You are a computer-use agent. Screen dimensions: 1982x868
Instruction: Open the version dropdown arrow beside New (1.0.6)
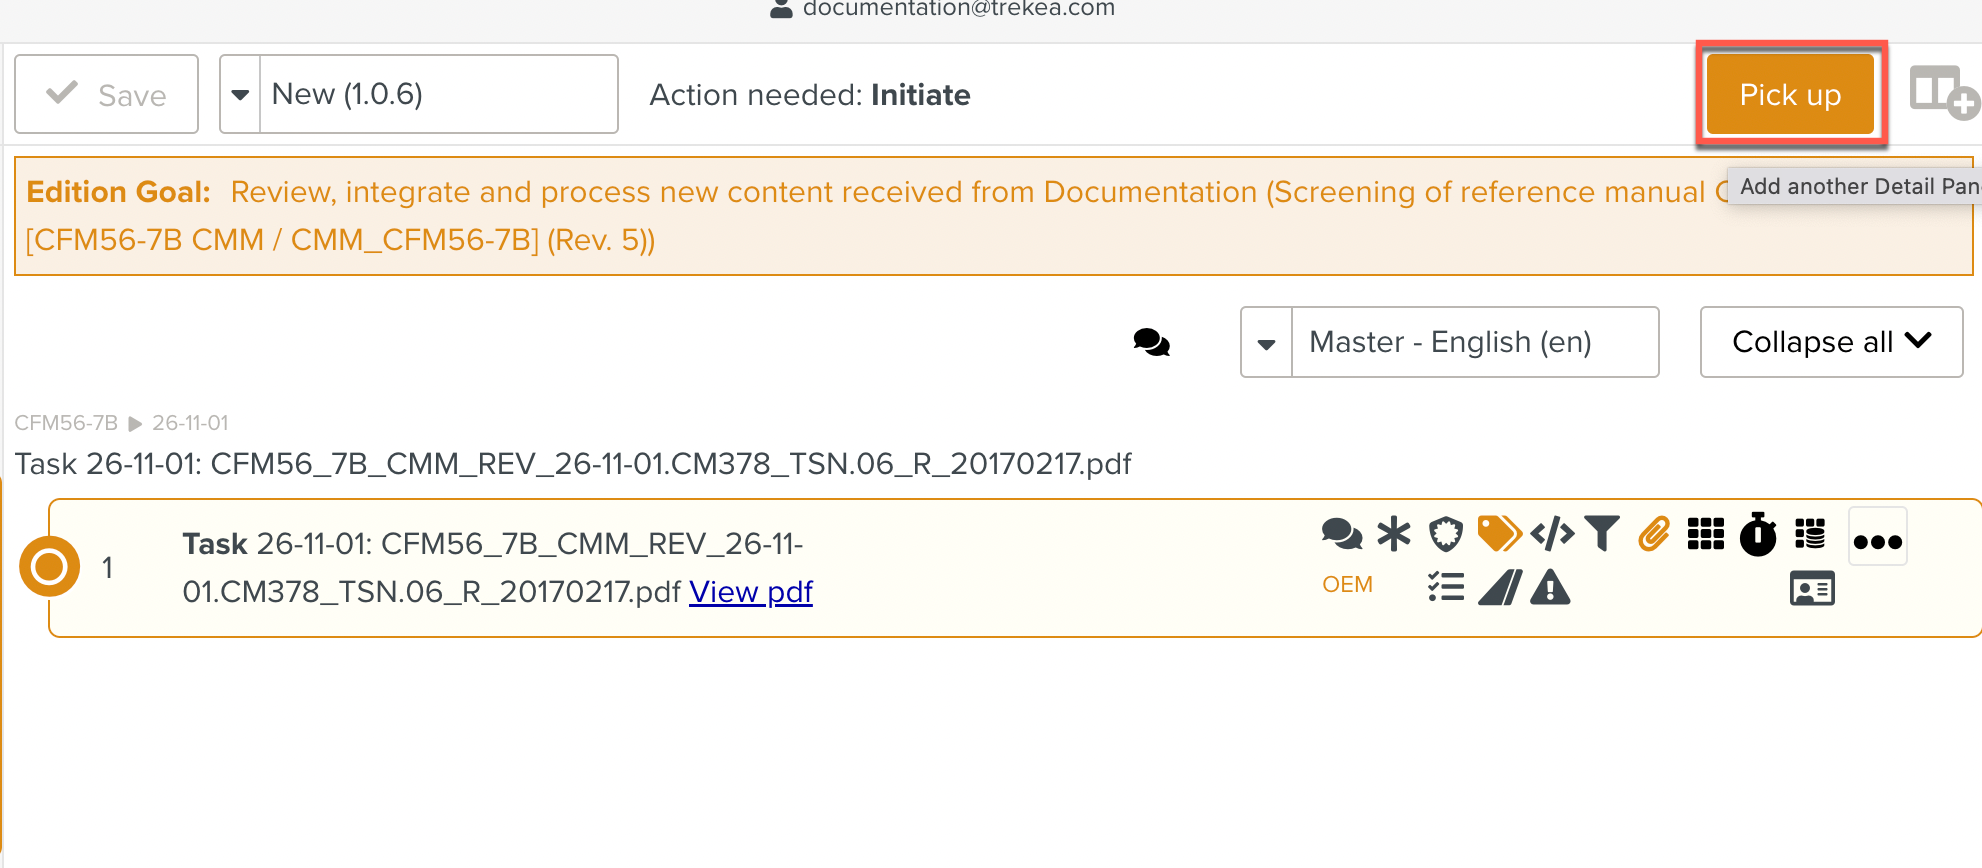(240, 94)
